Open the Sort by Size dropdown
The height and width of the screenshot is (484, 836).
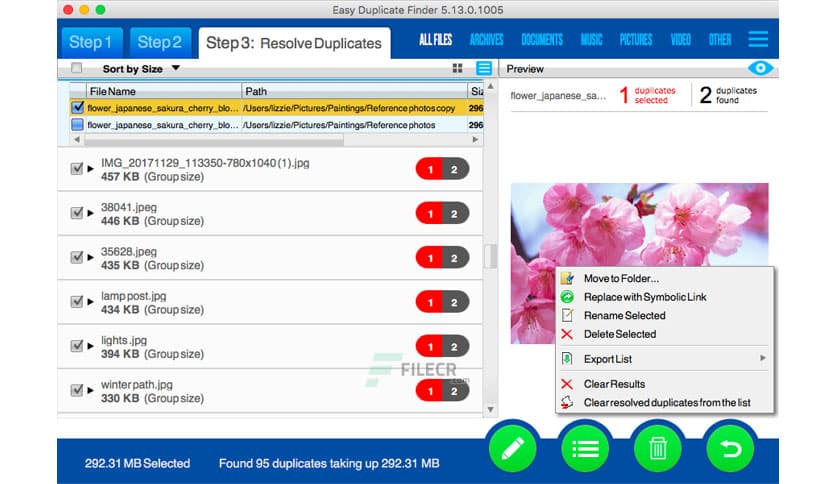pos(141,69)
